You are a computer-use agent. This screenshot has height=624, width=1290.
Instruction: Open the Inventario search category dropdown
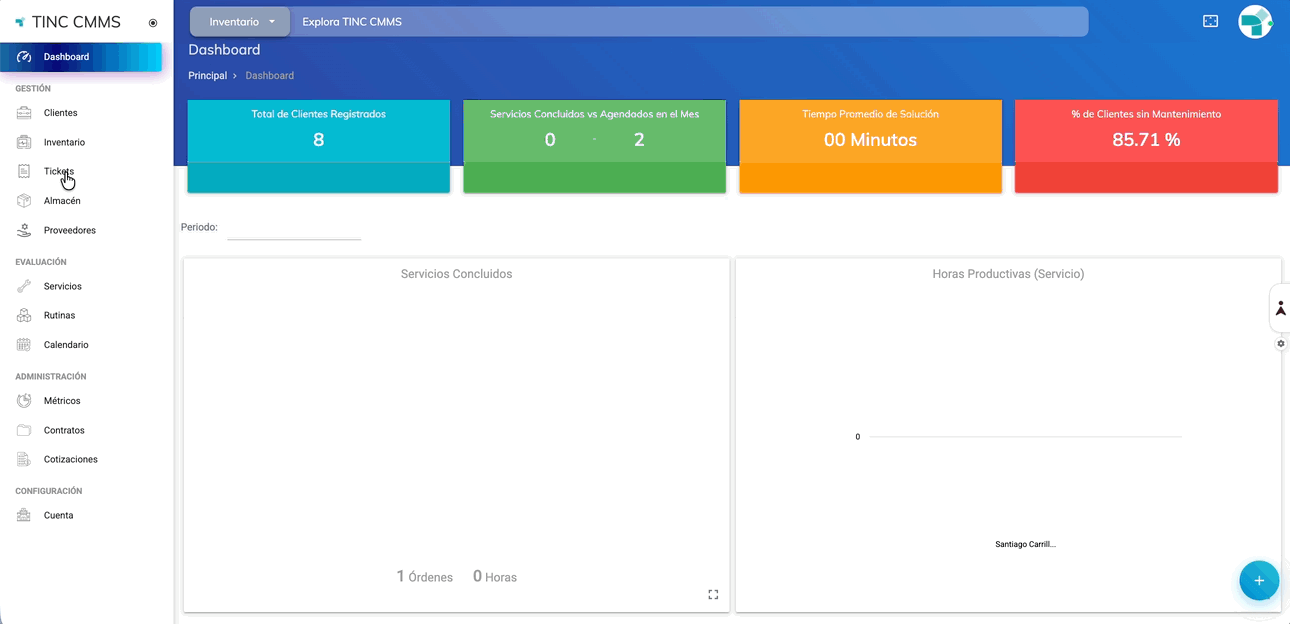click(x=240, y=22)
